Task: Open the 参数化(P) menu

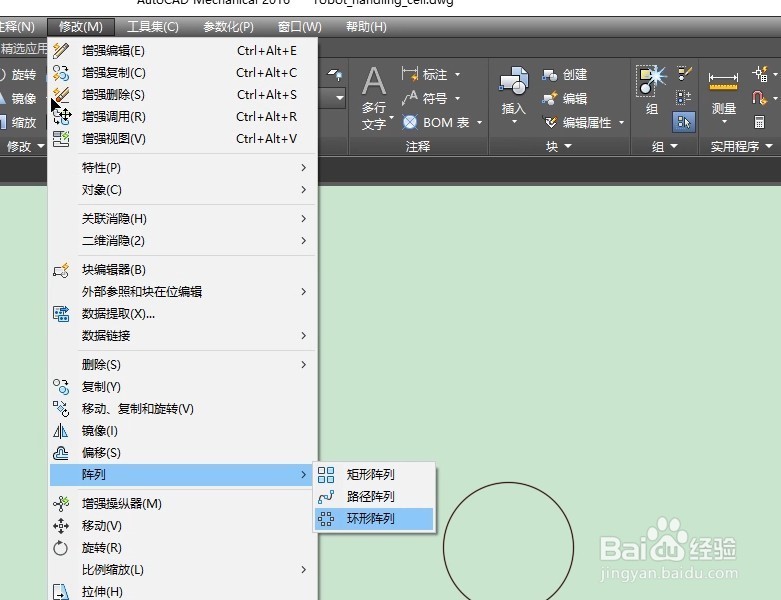Action: point(228,27)
